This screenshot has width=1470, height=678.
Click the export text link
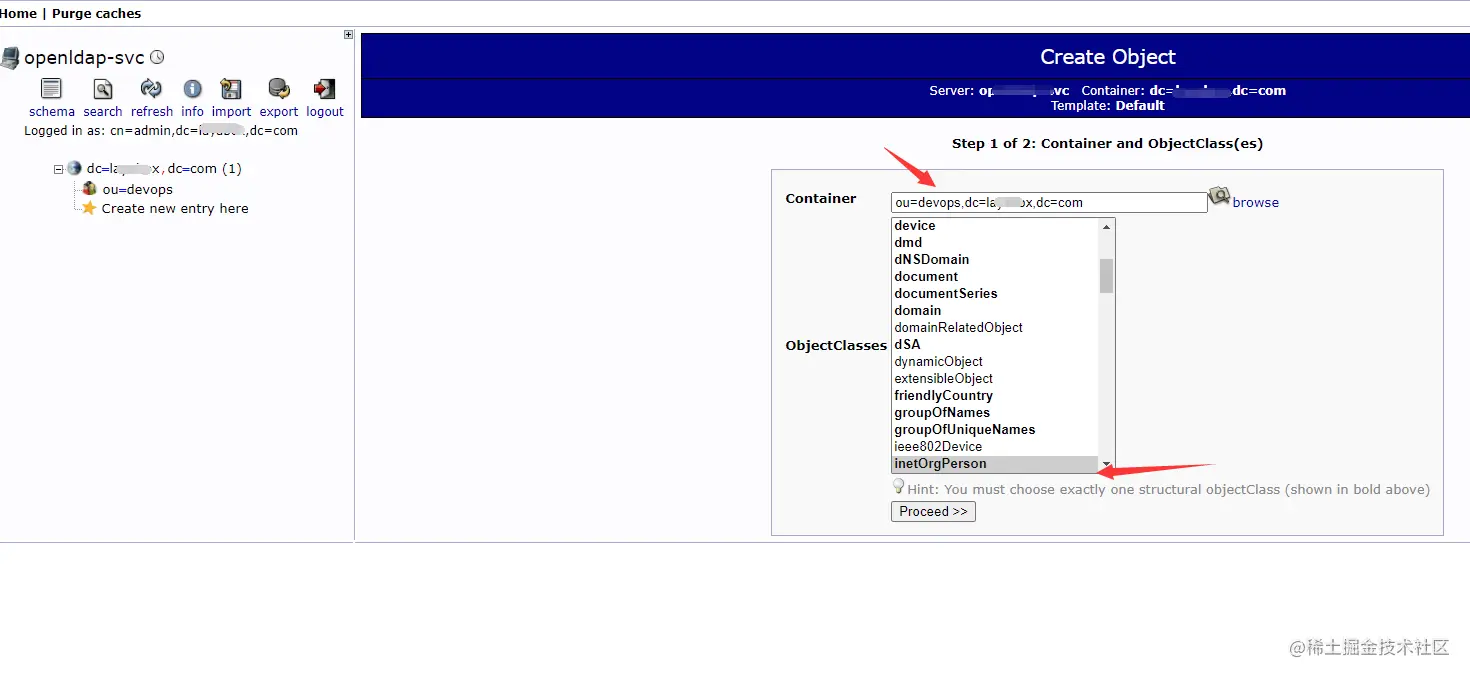pyautogui.click(x=279, y=112)
